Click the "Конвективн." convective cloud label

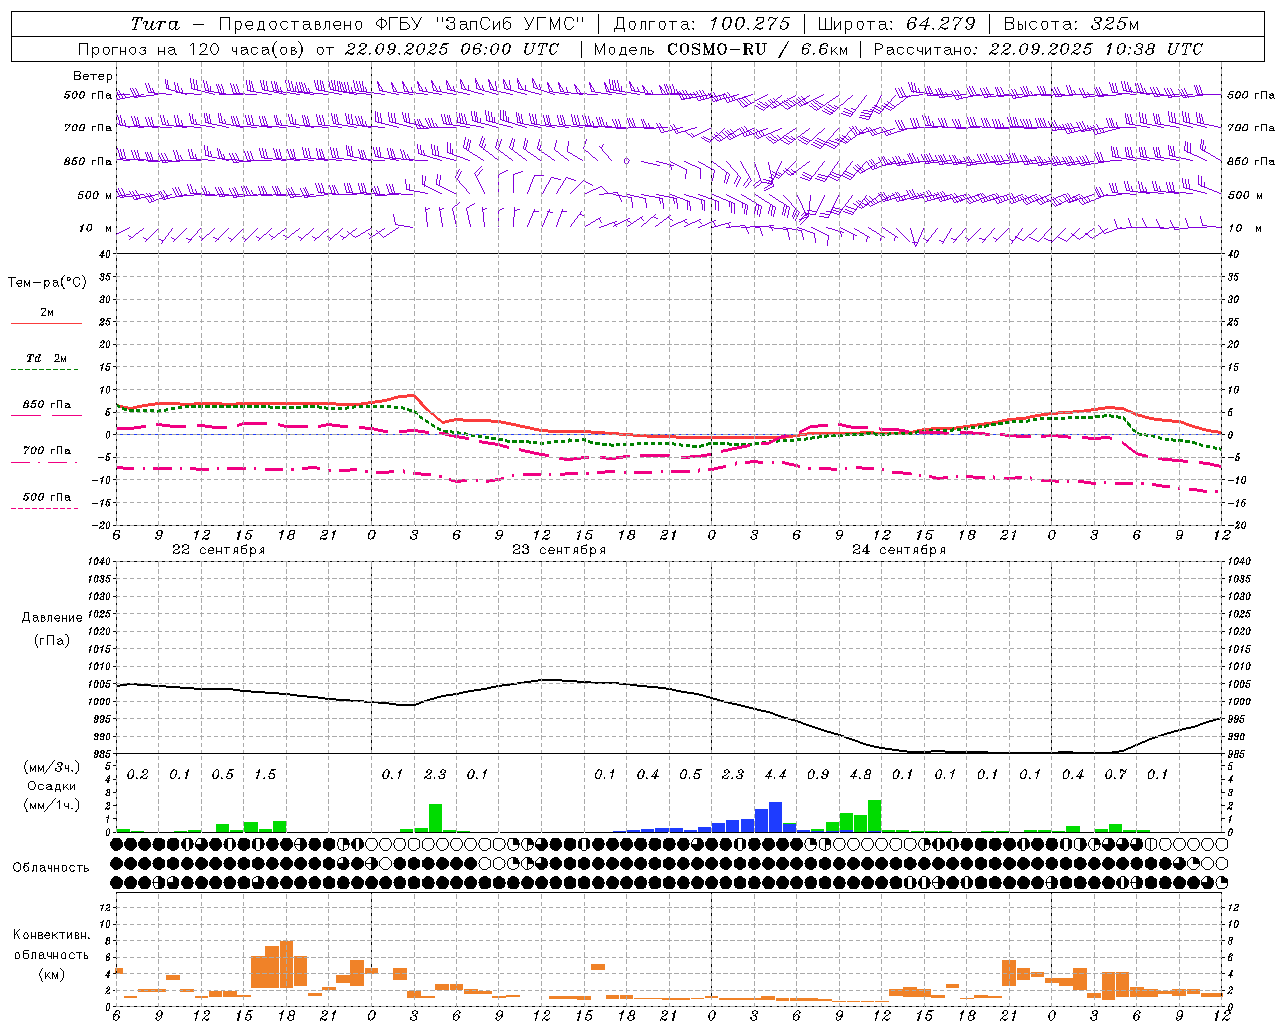click(51, 935)
